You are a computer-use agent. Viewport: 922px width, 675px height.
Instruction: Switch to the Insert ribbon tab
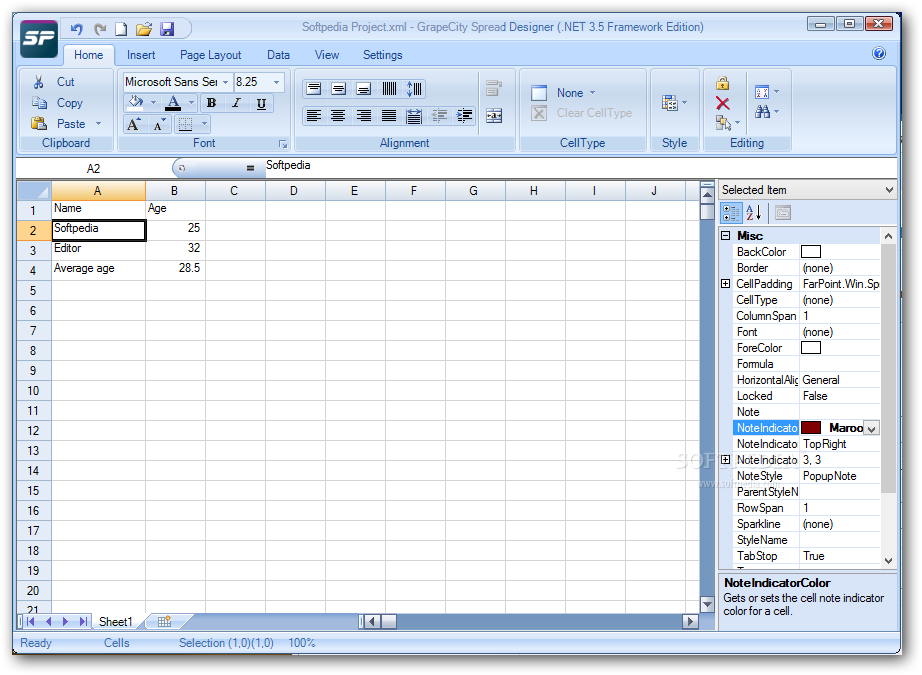click(x=141, y=55)
